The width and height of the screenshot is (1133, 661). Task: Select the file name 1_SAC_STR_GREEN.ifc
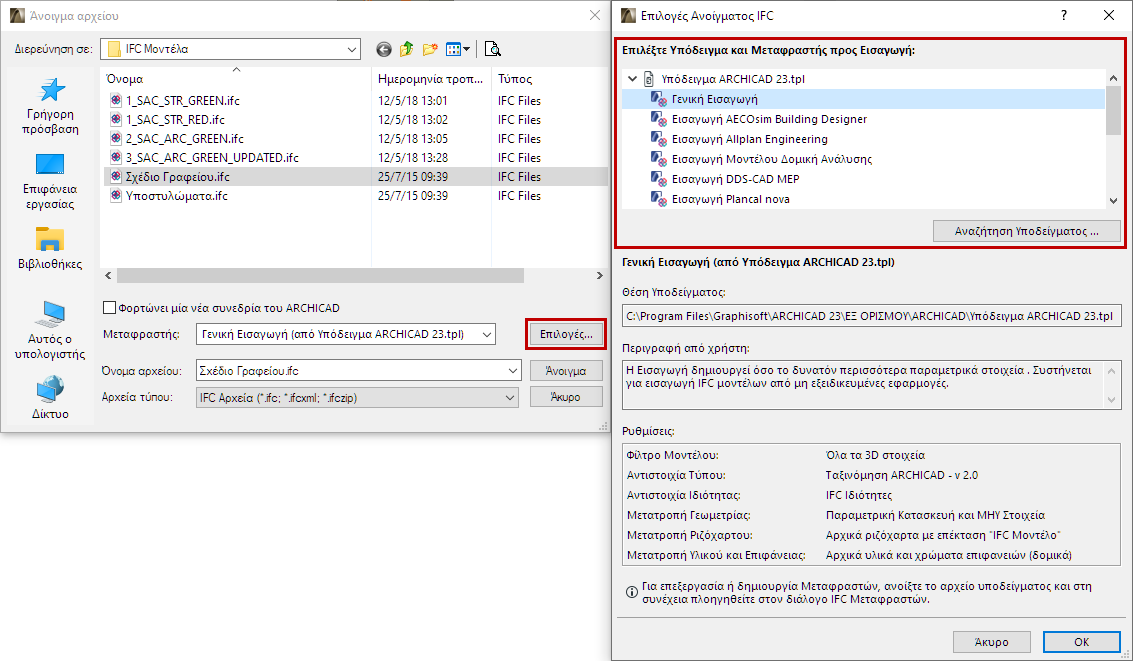click(183, 100)
